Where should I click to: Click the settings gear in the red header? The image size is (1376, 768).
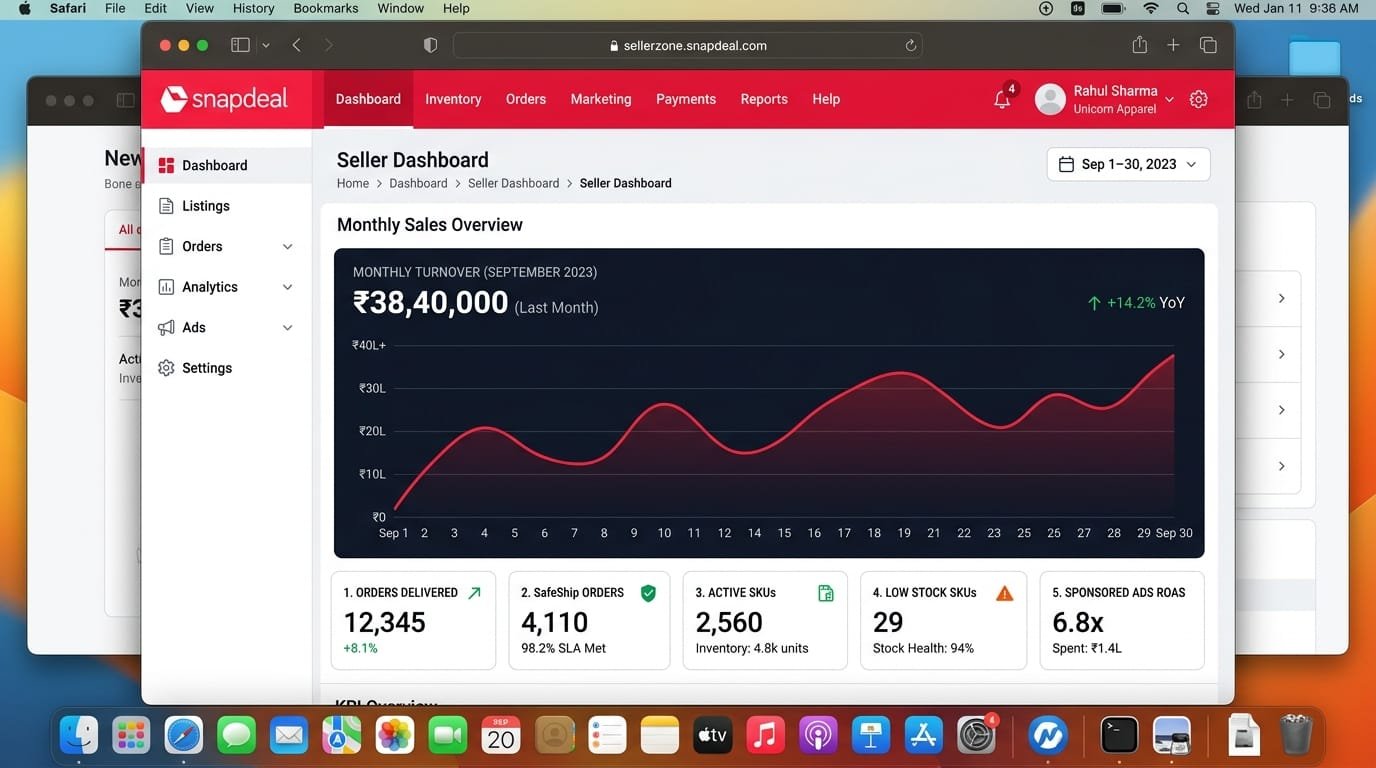tap(1199, 99)
